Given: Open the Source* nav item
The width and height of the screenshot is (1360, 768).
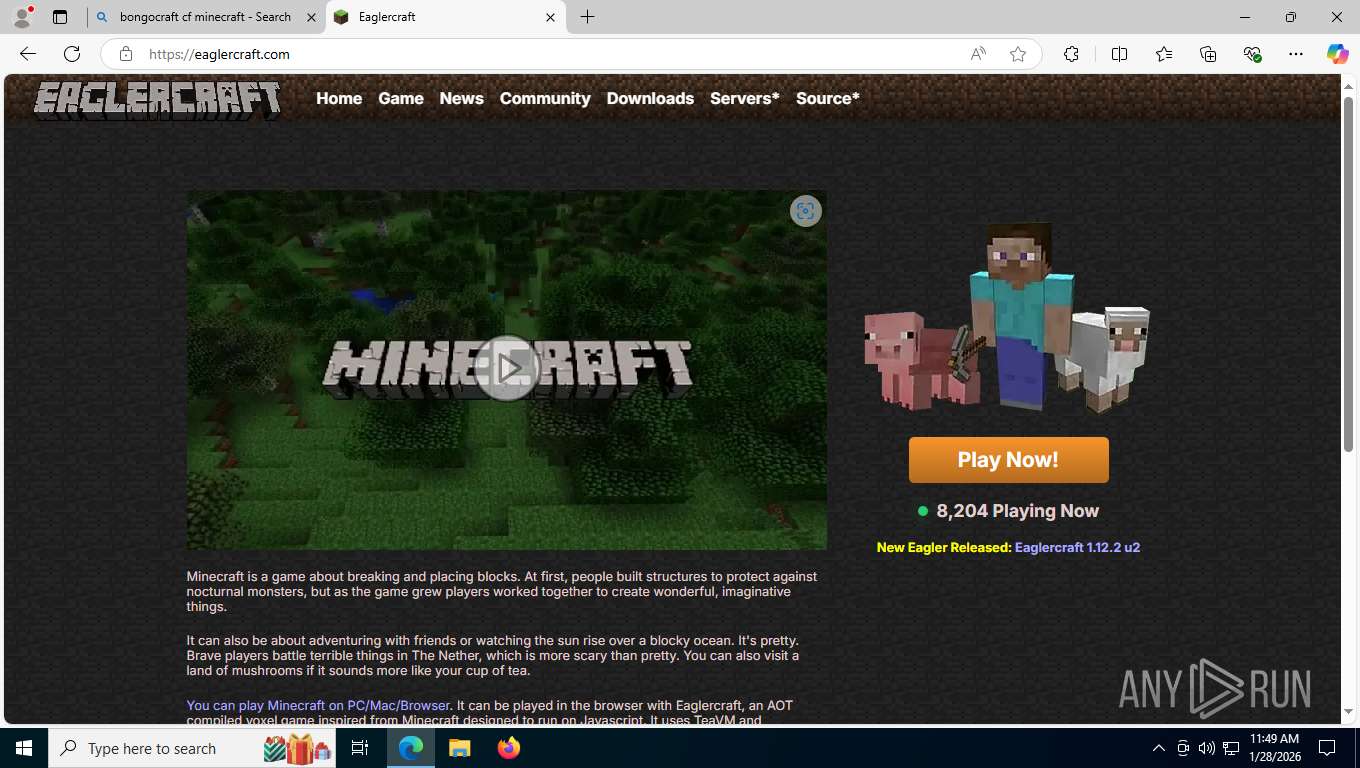Looking at the screenshot, I should pyautogui.click(x=828, y=98).
